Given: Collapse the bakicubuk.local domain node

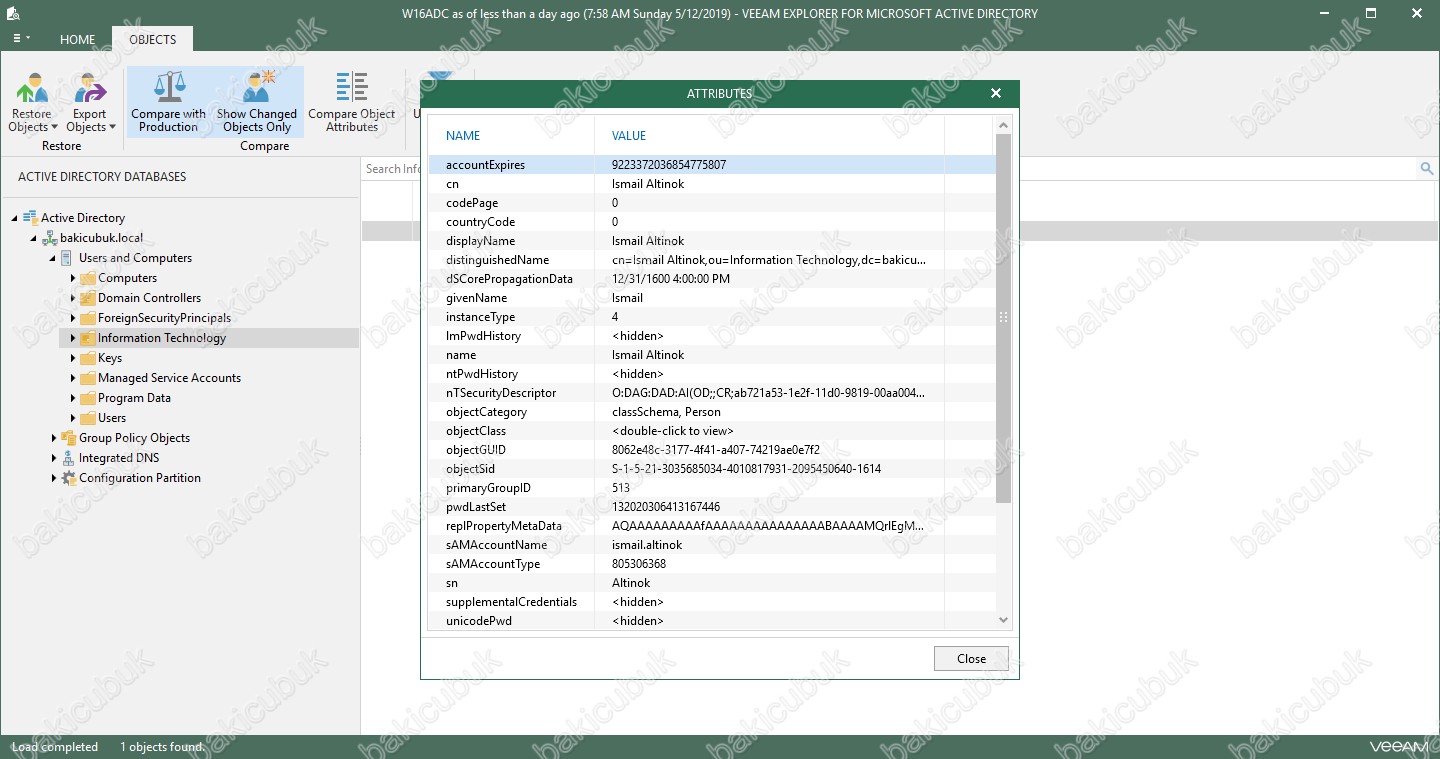Looking at the screenshot, I should (x=34, y=238).
